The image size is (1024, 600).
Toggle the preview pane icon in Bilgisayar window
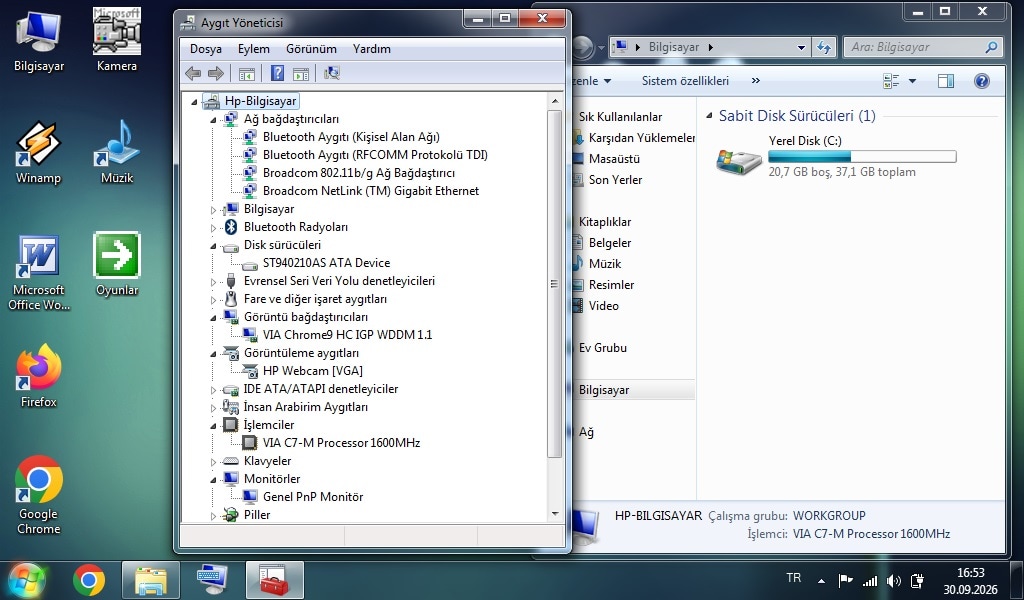946,81
